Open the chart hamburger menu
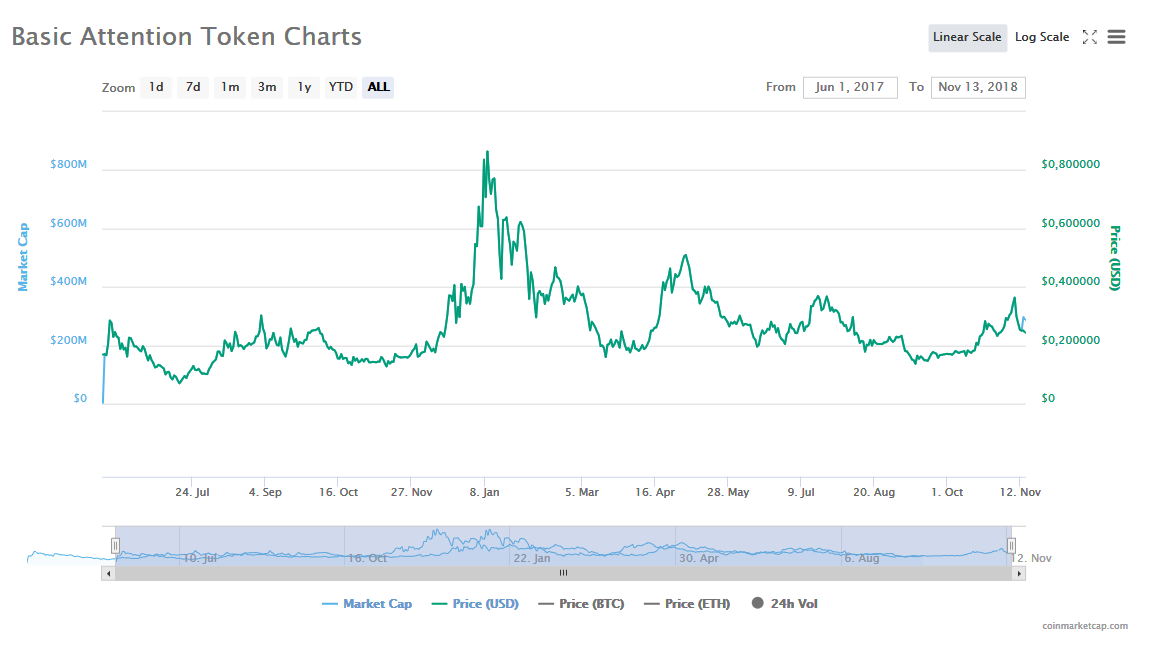The width and height of the screenshot is (1166, 652). [x=1116, y=37]
